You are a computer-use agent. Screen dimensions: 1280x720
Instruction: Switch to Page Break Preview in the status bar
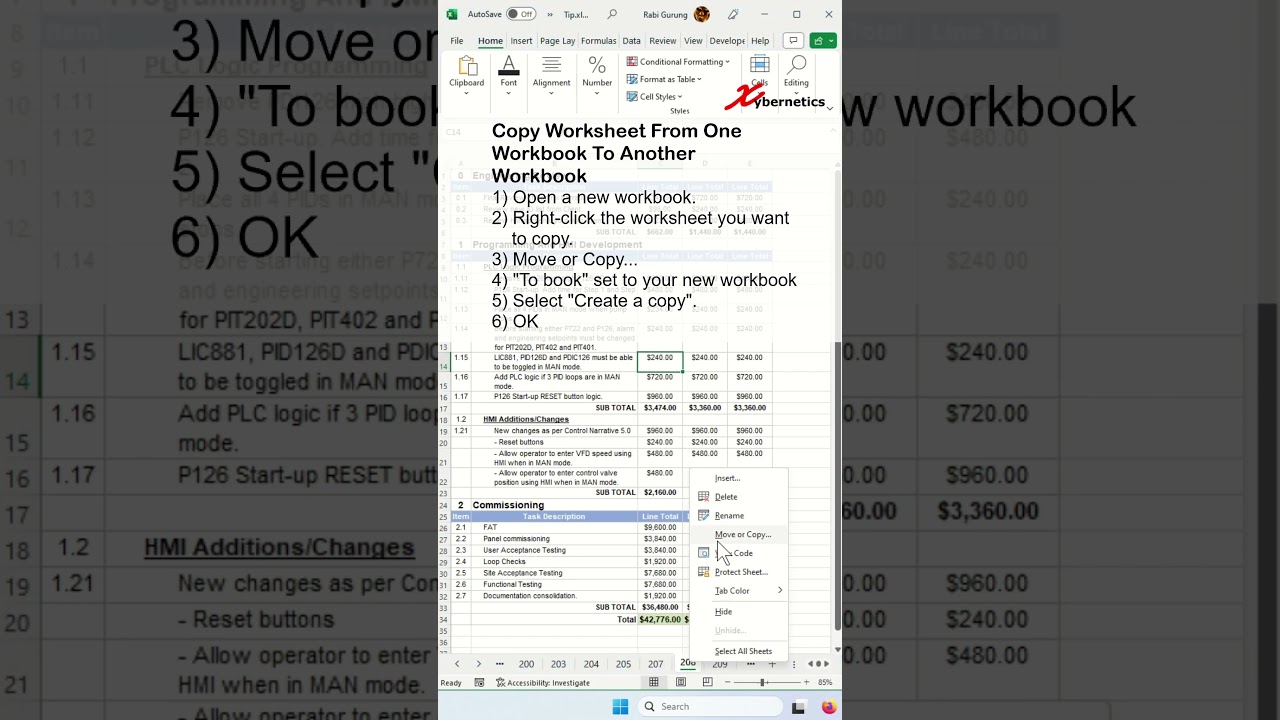point(707,683)
